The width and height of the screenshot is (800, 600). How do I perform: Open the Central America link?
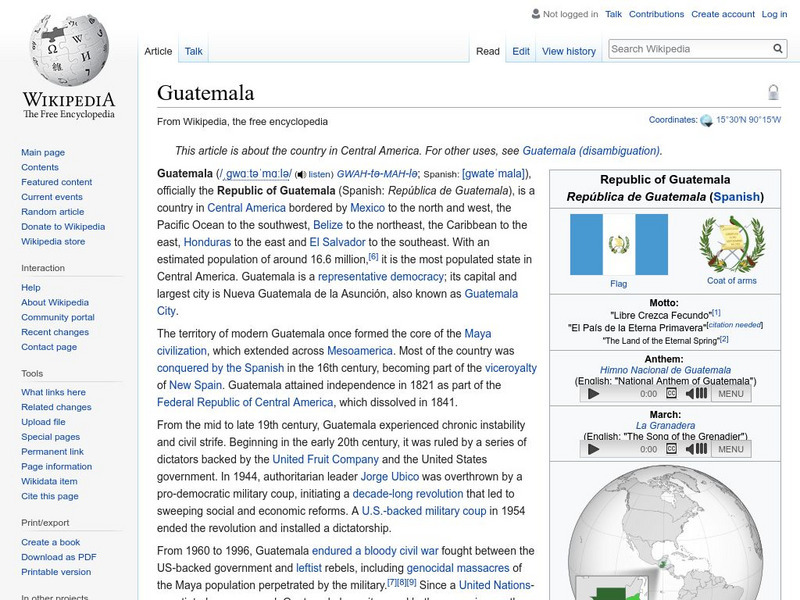[246, 208]
